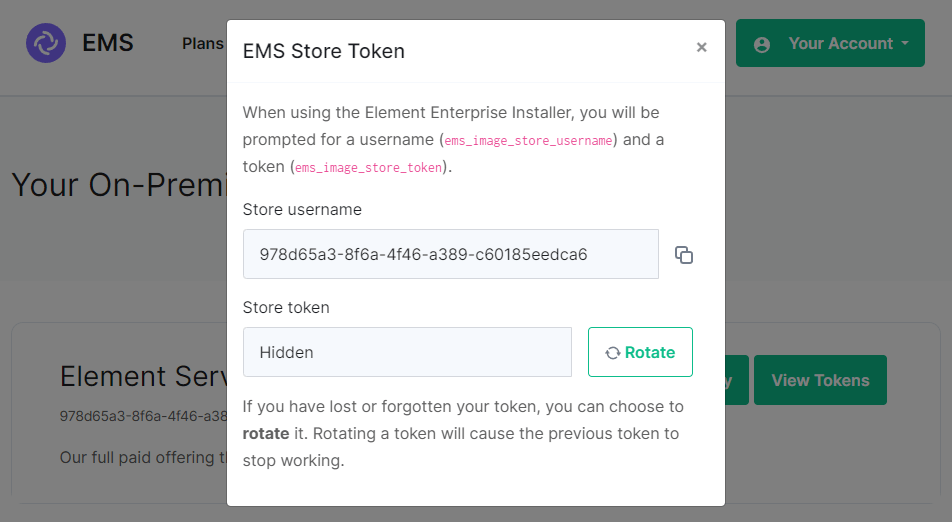Click the Store username label
Viewport: 952px width, 522px height.
point(302,209)
